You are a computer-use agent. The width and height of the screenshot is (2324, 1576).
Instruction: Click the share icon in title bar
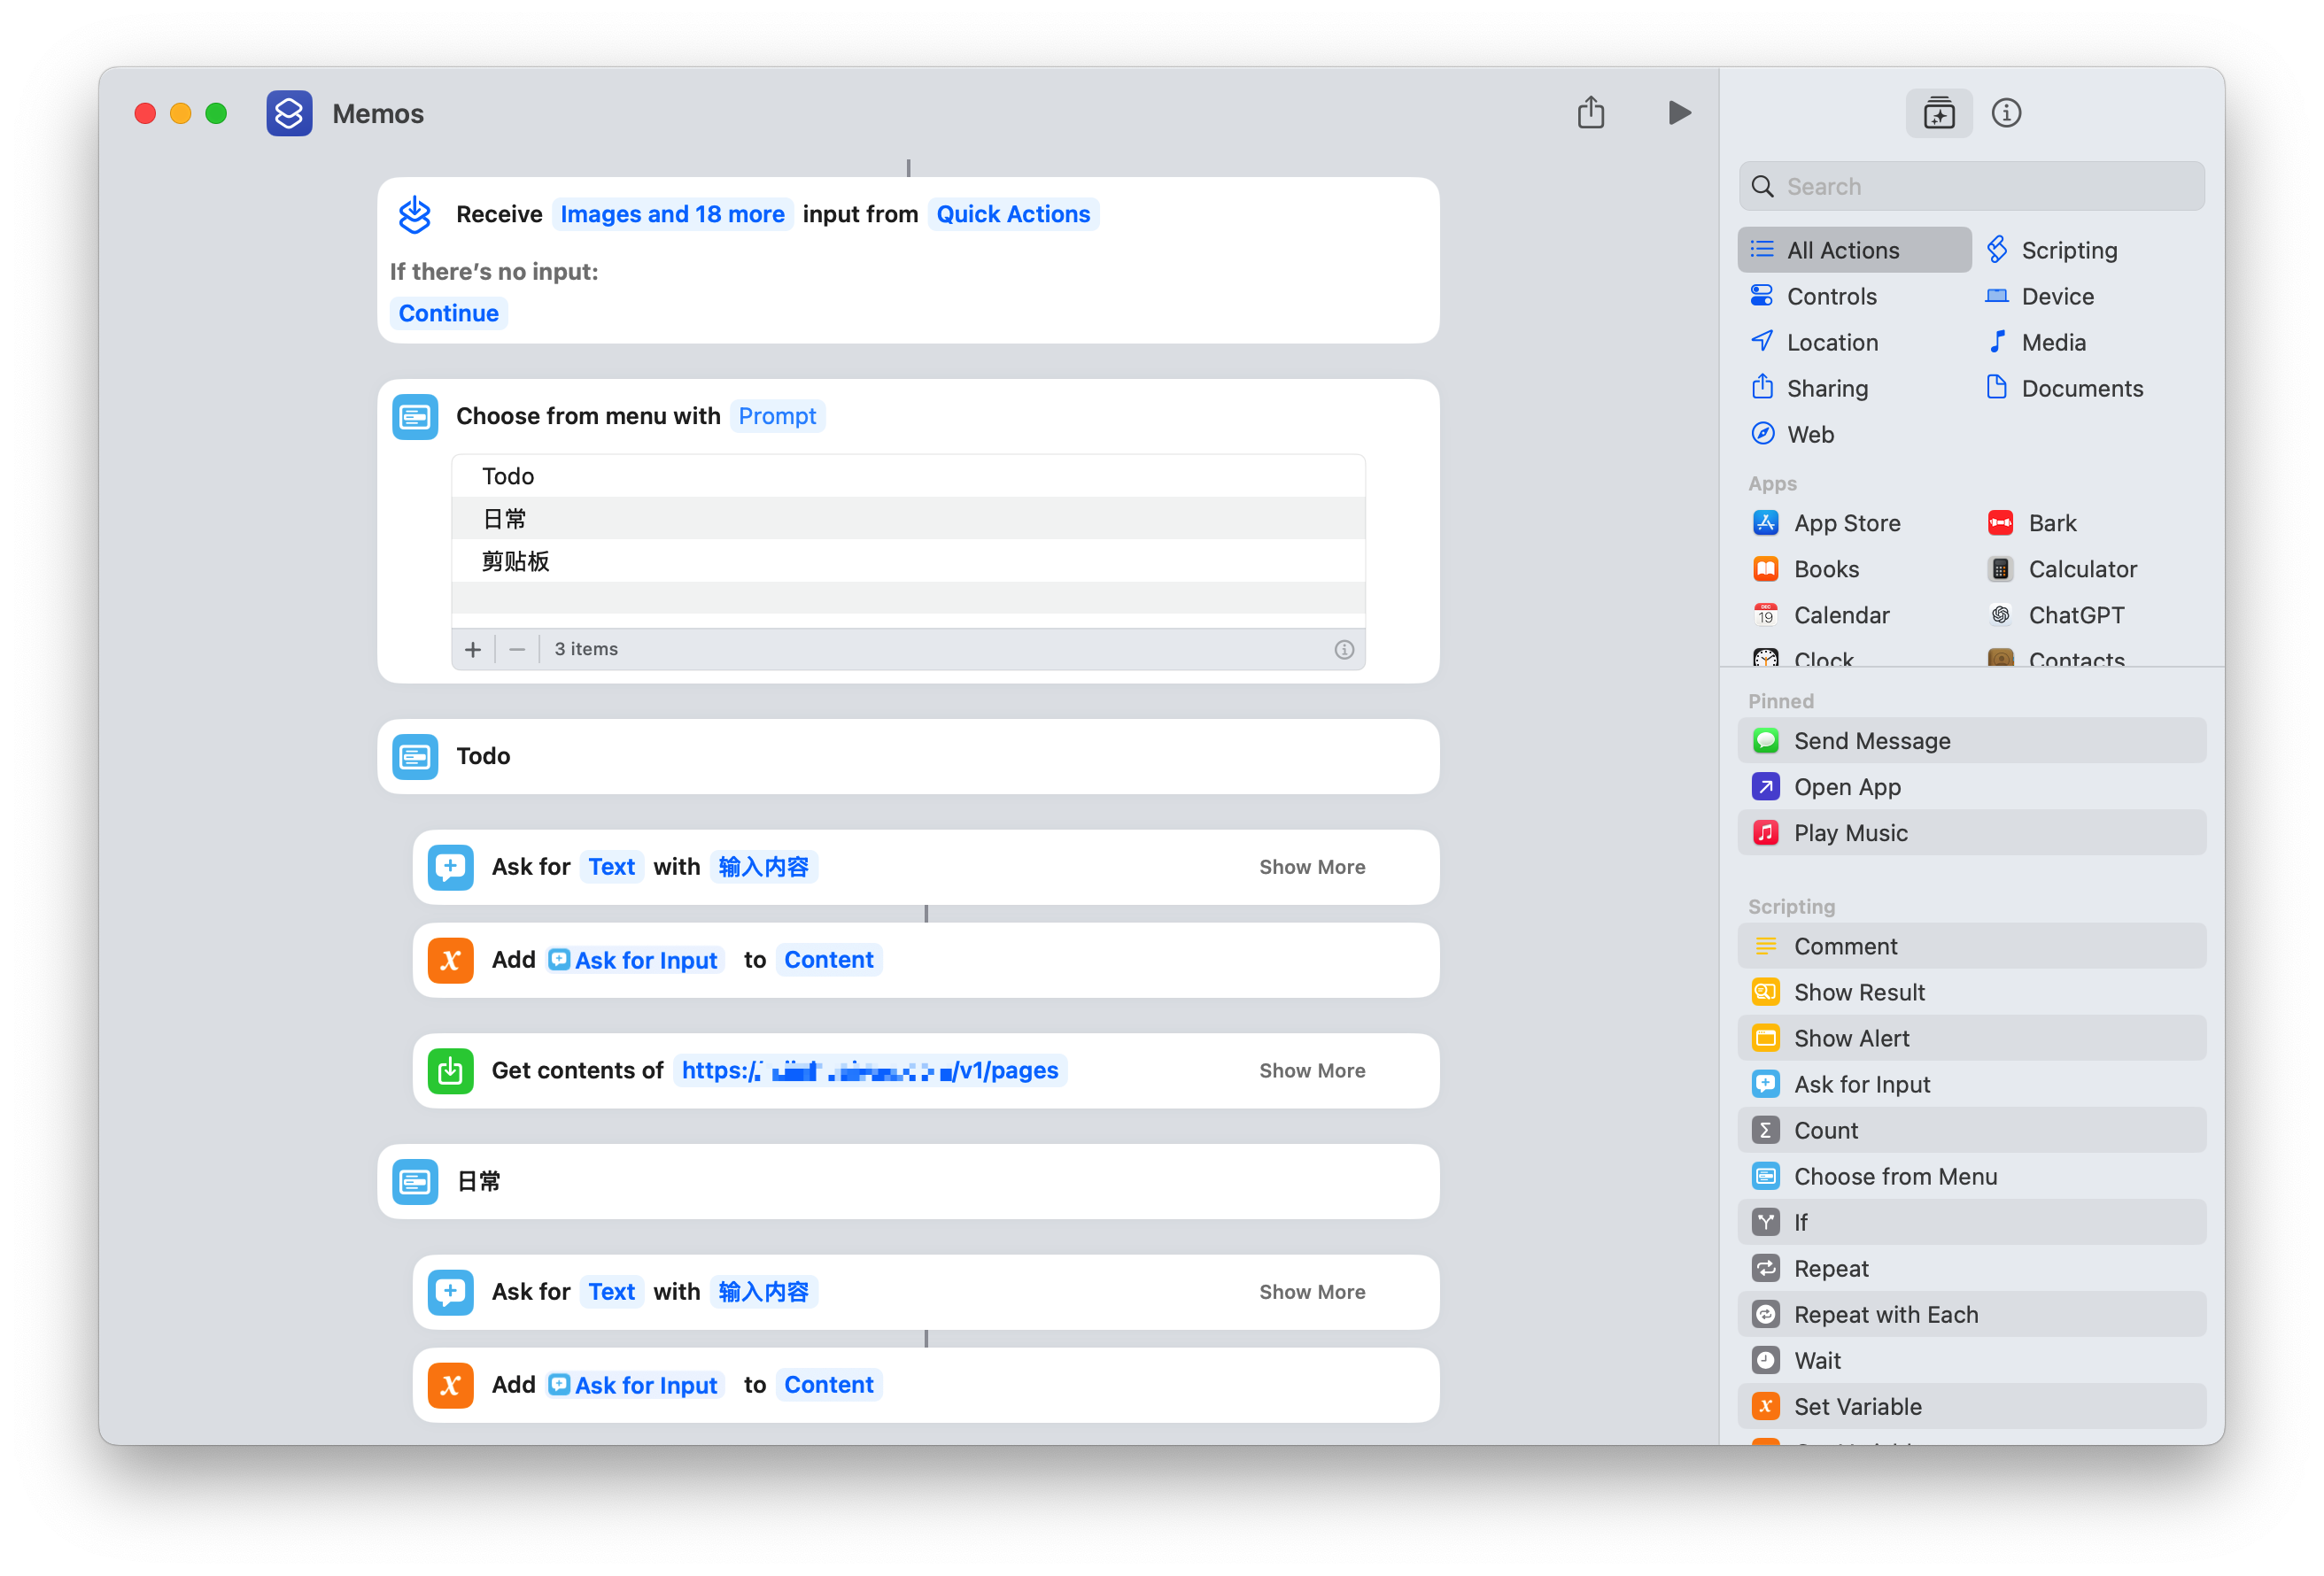tap(1590, 112)
